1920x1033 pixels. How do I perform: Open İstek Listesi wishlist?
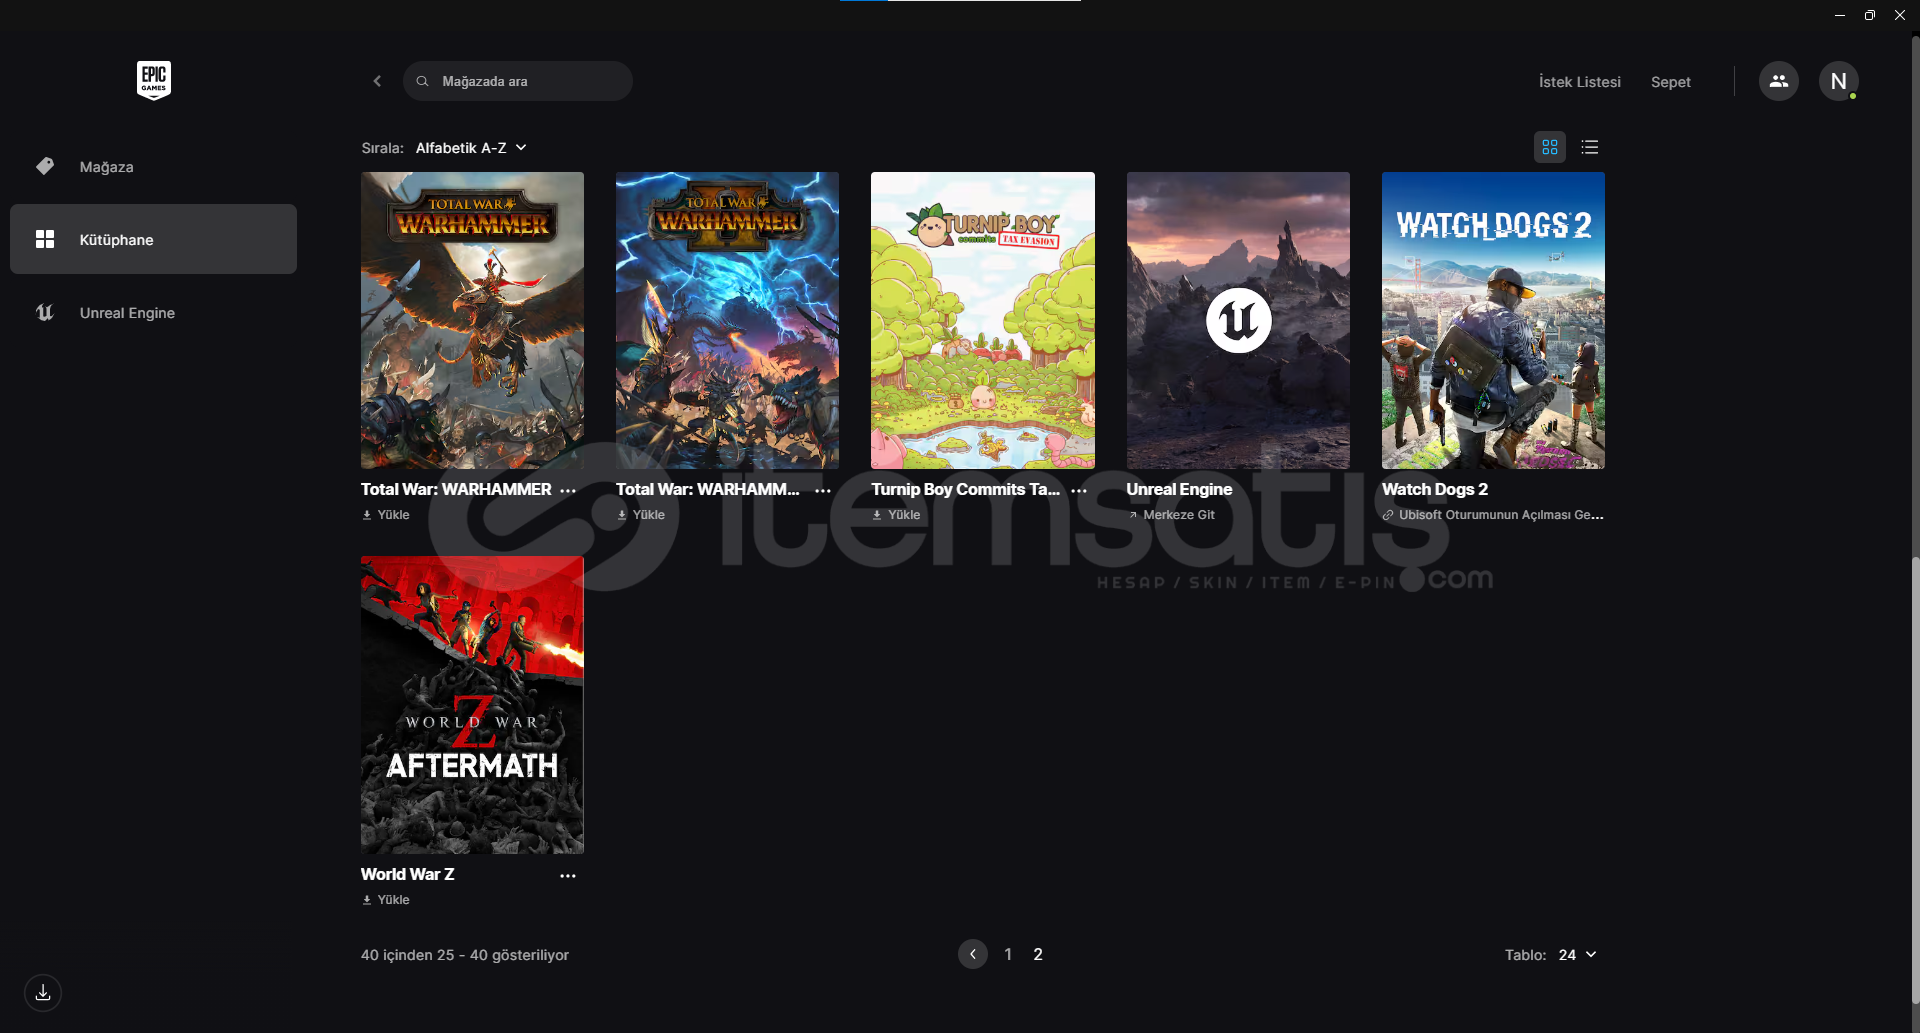[x=1579, y=82]
